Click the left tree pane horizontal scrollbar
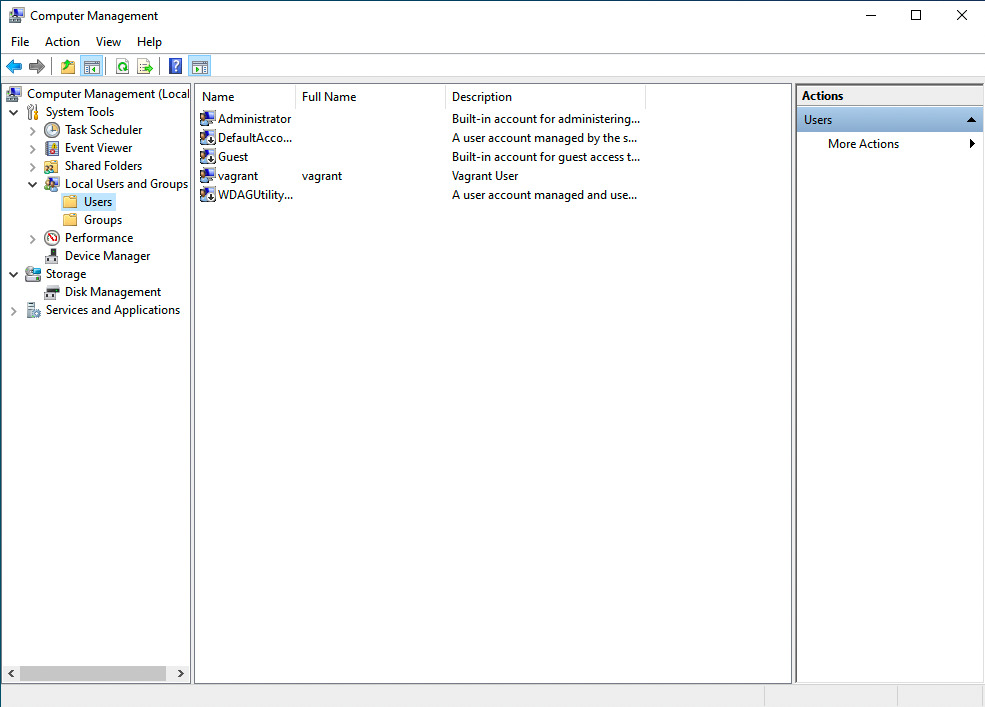Screen dimensions: 985x707 coord(95,673)
